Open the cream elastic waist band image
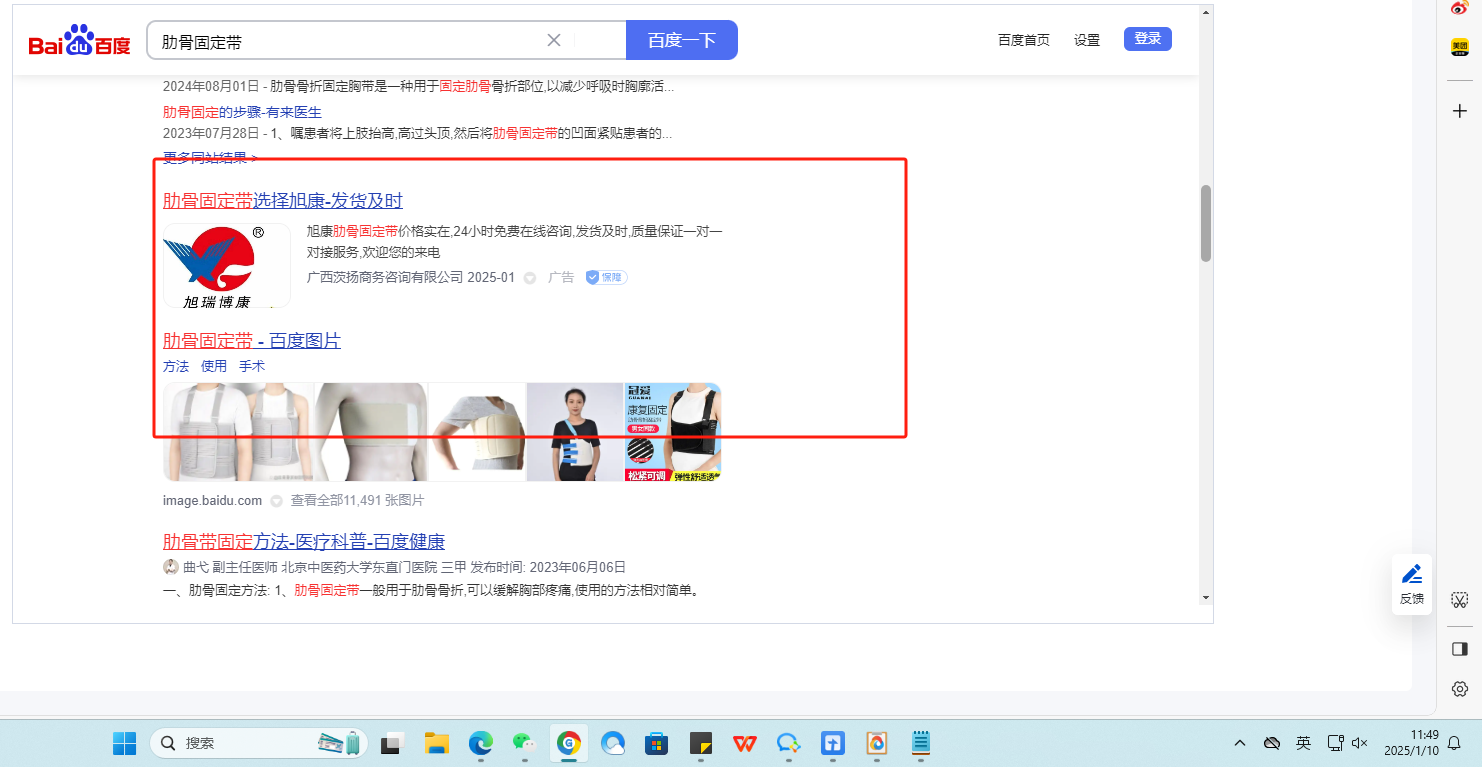 (478, 432)
